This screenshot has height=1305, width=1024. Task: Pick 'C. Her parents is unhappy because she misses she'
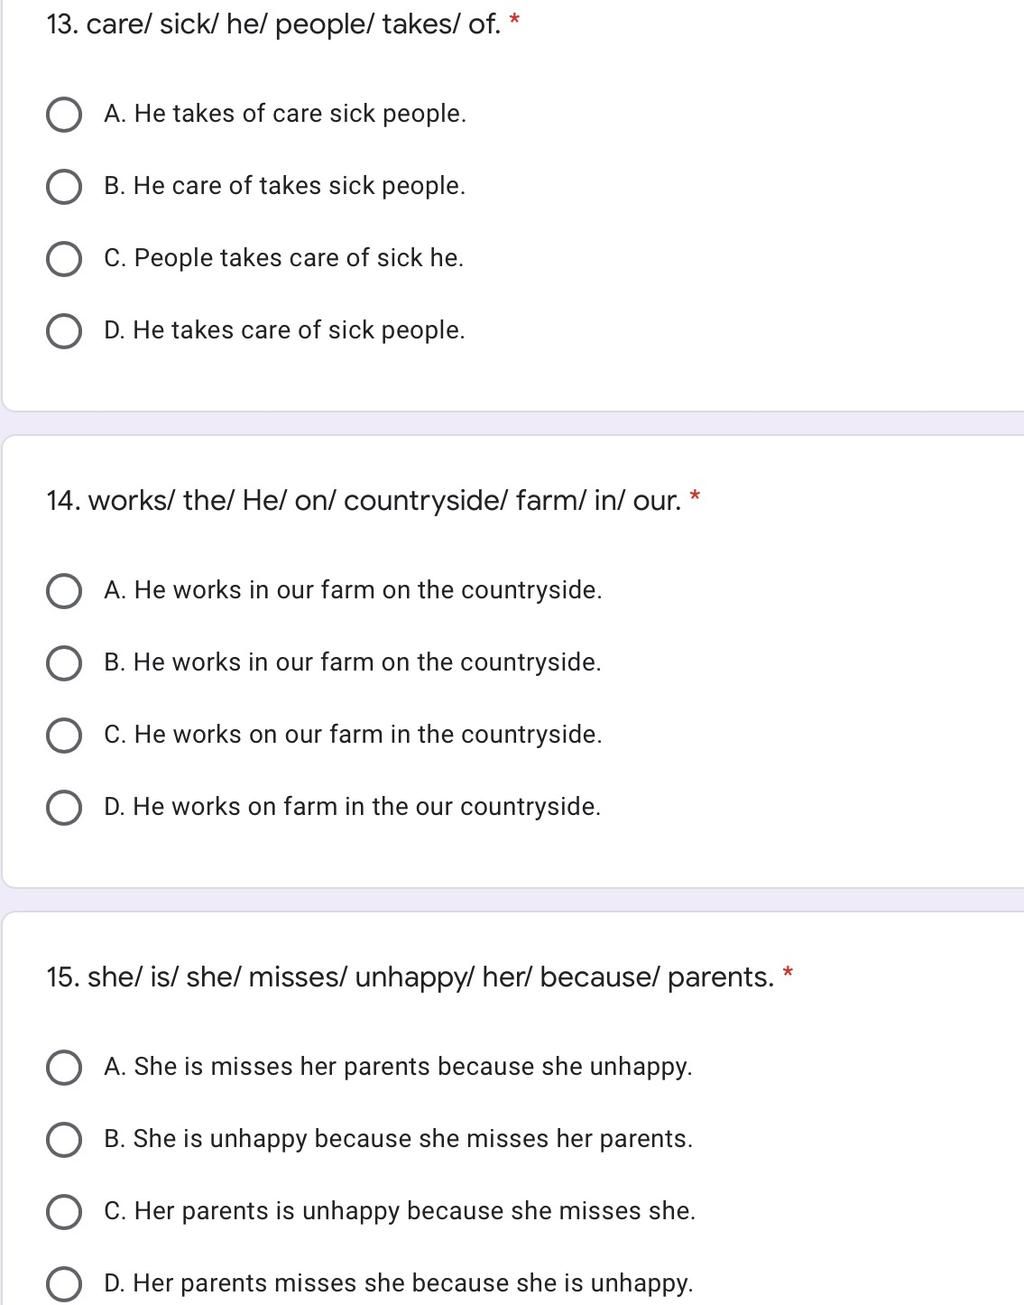pos(64,1211)
